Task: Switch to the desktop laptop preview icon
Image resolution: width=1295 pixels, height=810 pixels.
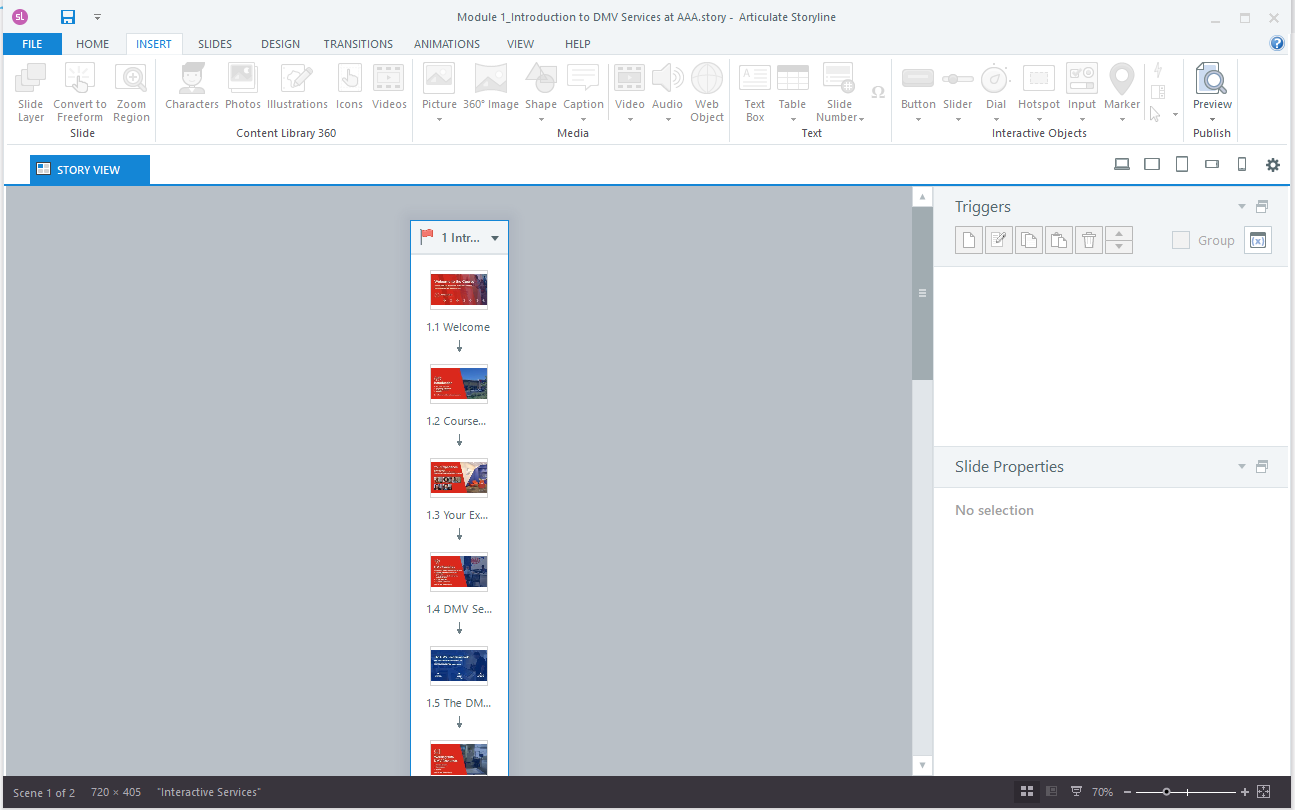Action: pos(1122,165)
